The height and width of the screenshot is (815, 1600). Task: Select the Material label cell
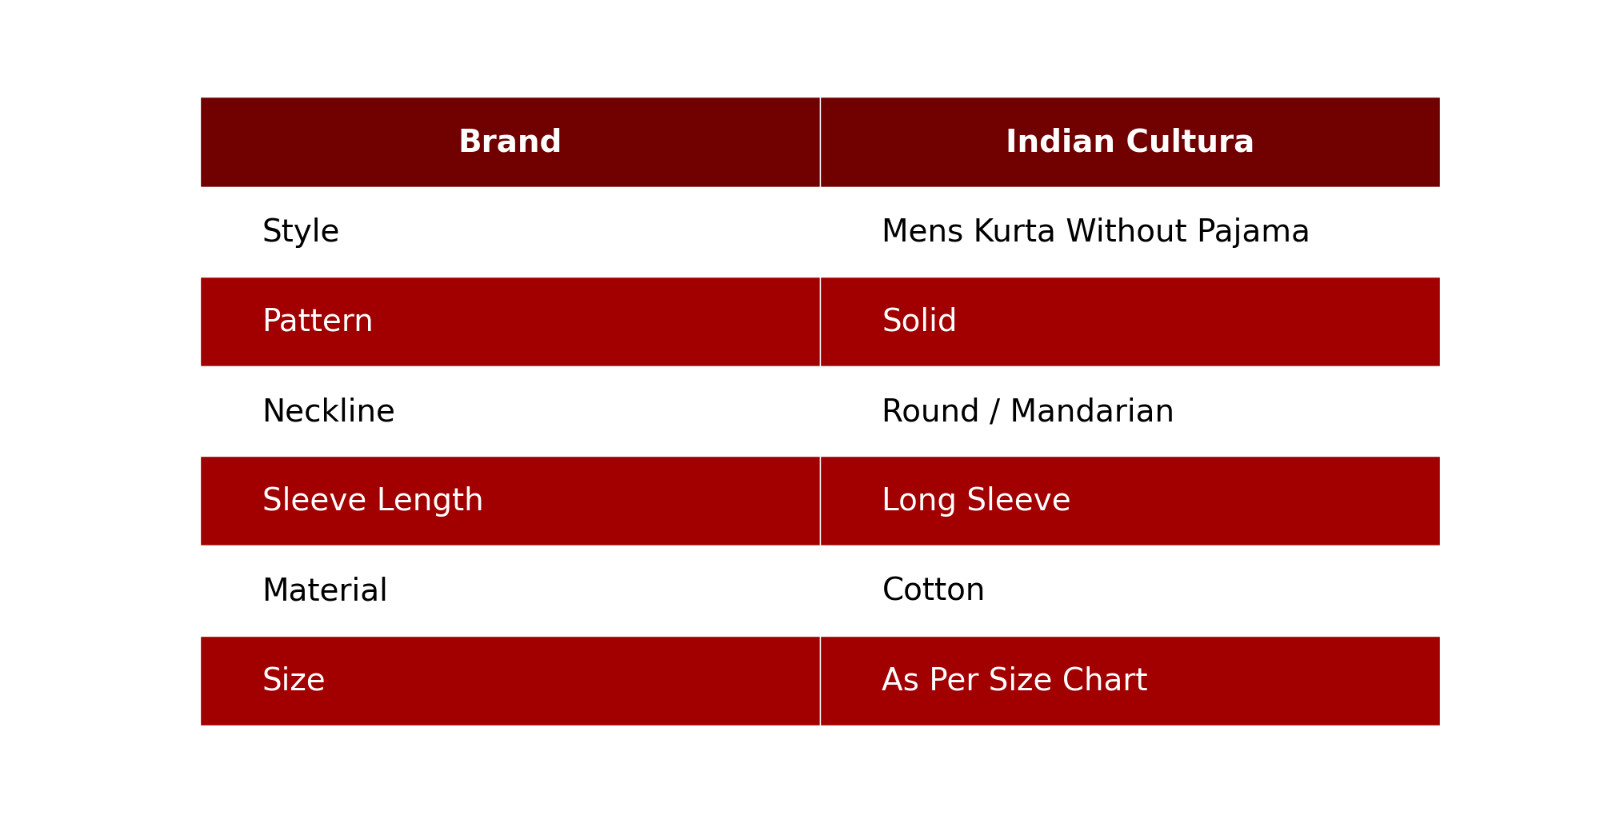(x=324, y=590)
